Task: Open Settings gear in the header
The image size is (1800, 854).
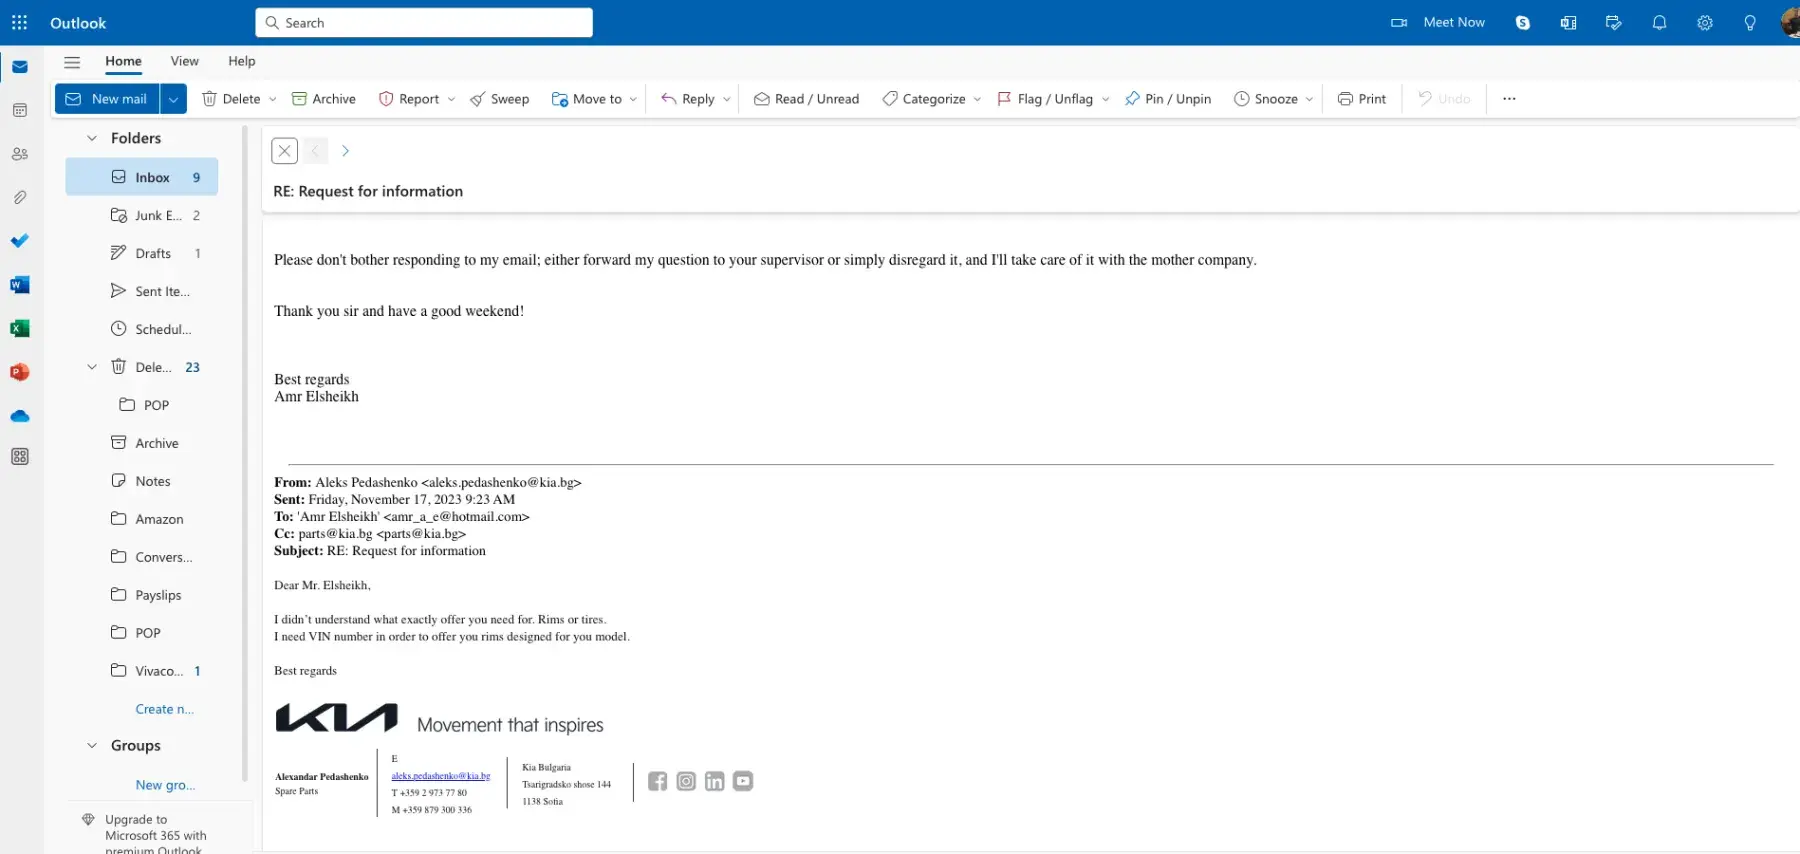Action: click(x=1704, y=23)
